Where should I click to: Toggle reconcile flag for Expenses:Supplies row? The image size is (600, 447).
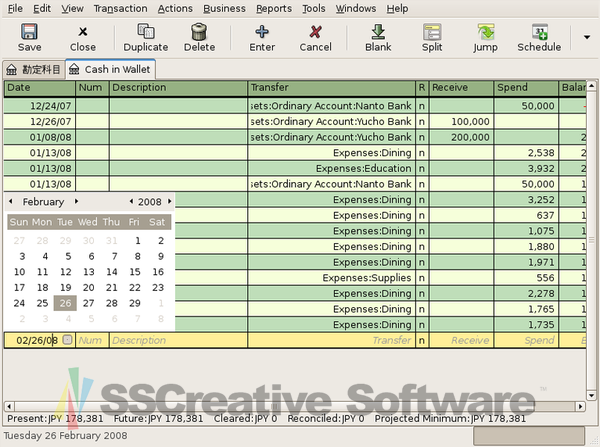pyautogui.click(x=422, y=278)
